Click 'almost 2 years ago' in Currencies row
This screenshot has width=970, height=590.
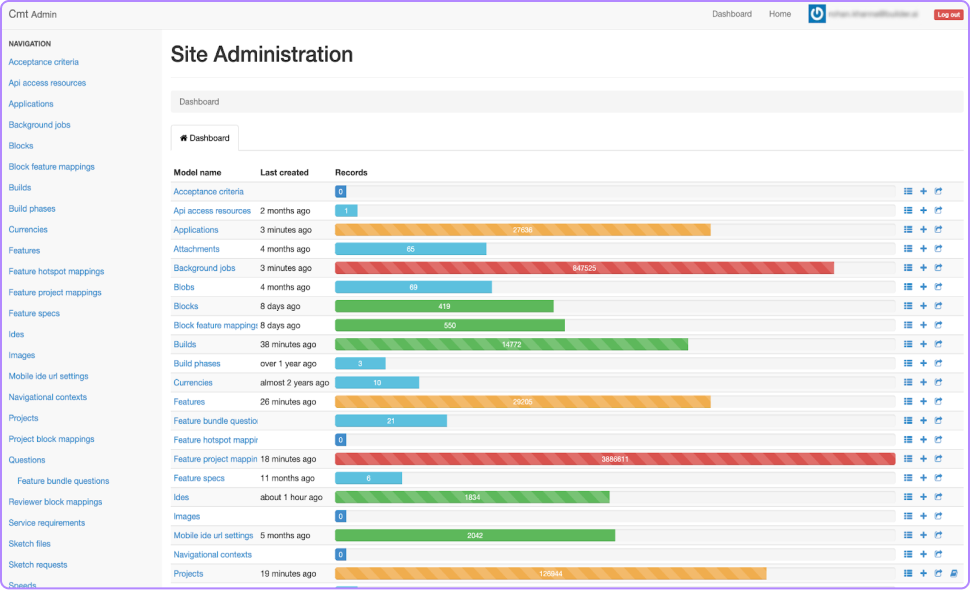pos(294,383)
